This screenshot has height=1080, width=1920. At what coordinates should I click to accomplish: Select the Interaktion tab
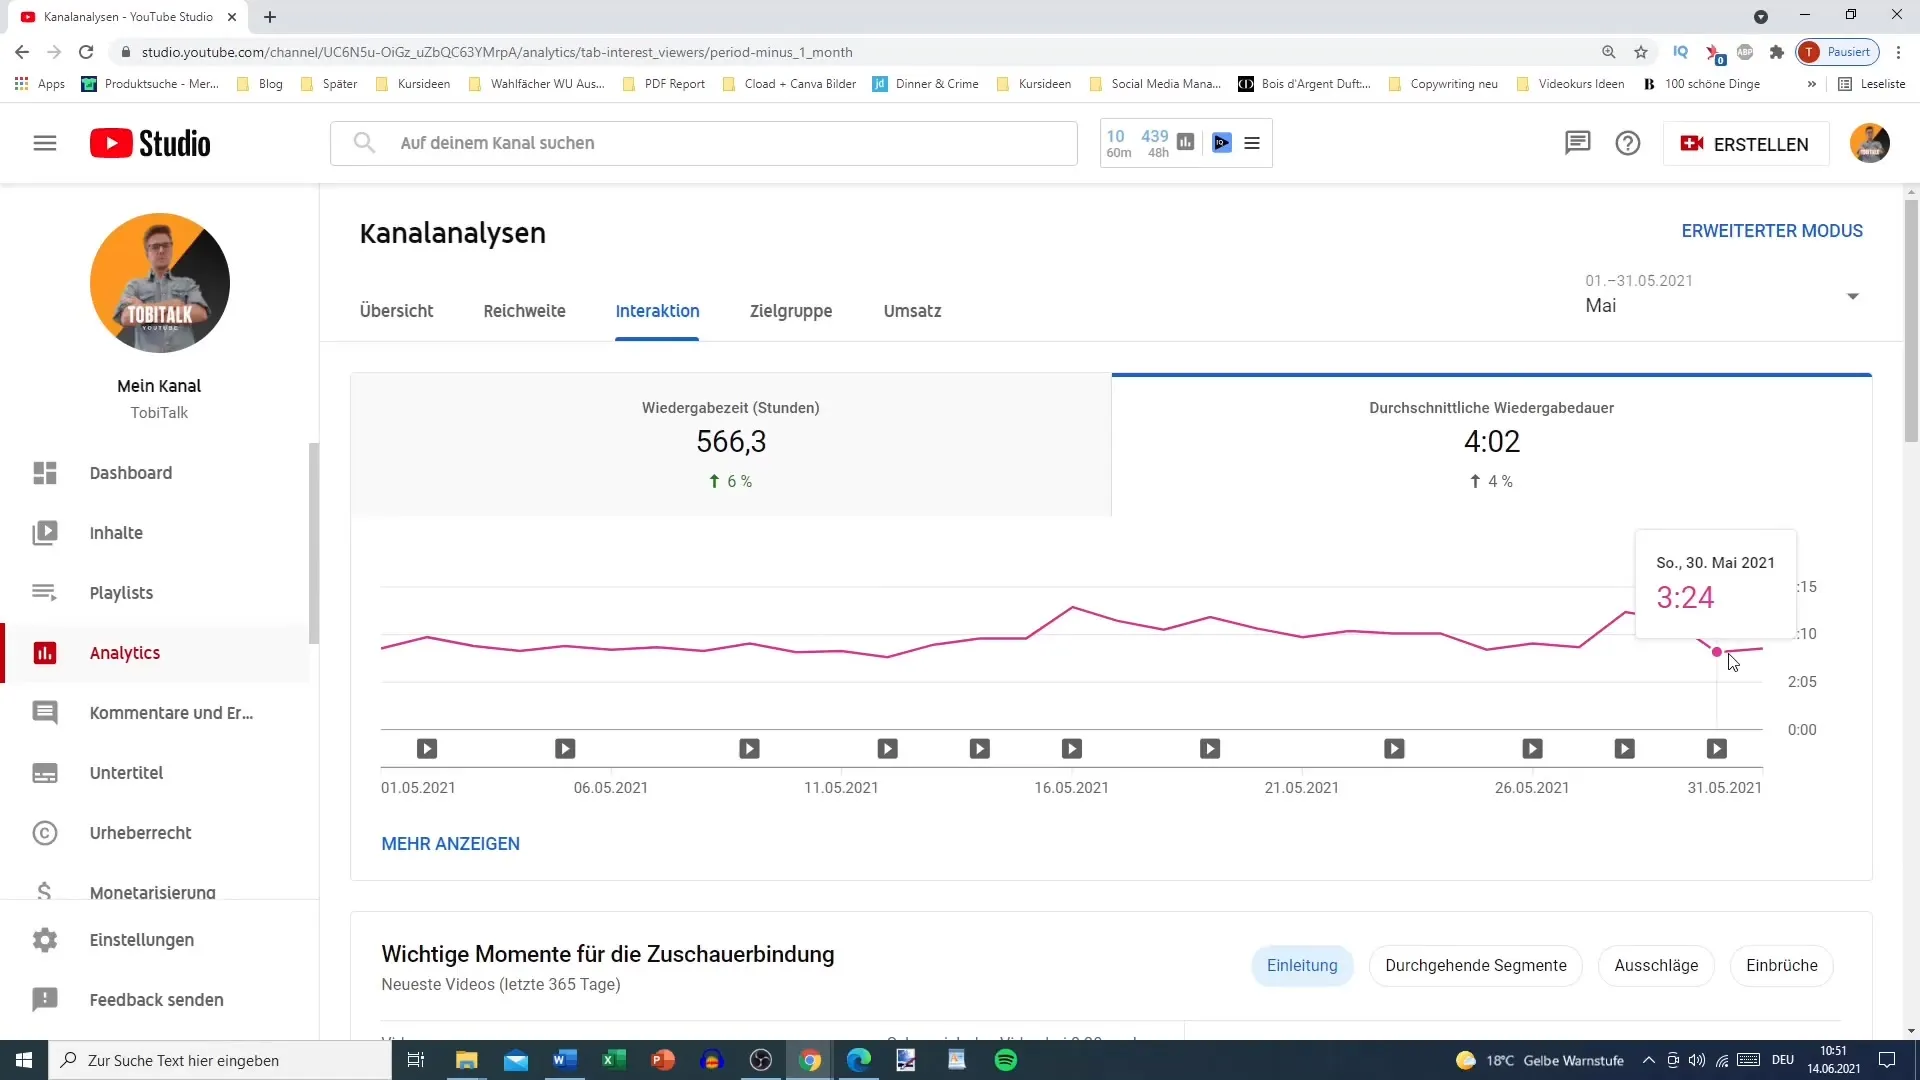click(657, 310)
